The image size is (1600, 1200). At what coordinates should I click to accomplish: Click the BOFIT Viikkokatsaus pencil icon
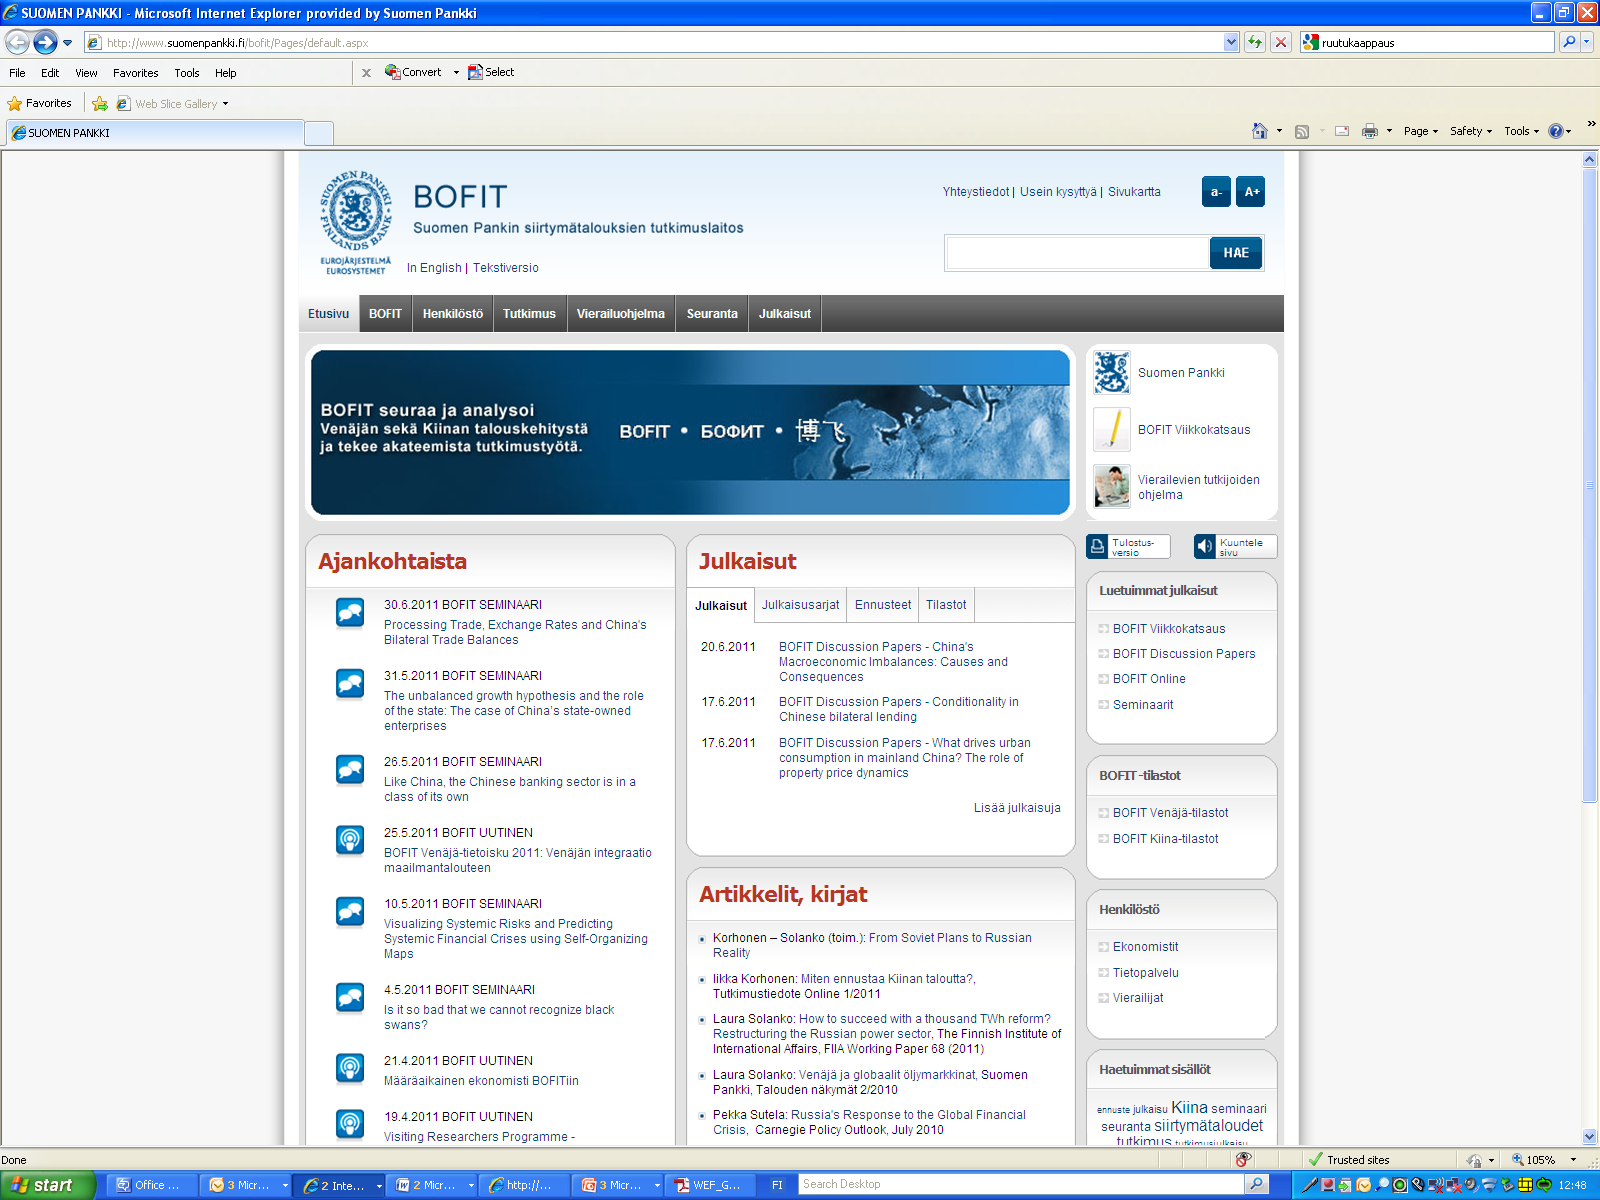(x=1111, y=430)
